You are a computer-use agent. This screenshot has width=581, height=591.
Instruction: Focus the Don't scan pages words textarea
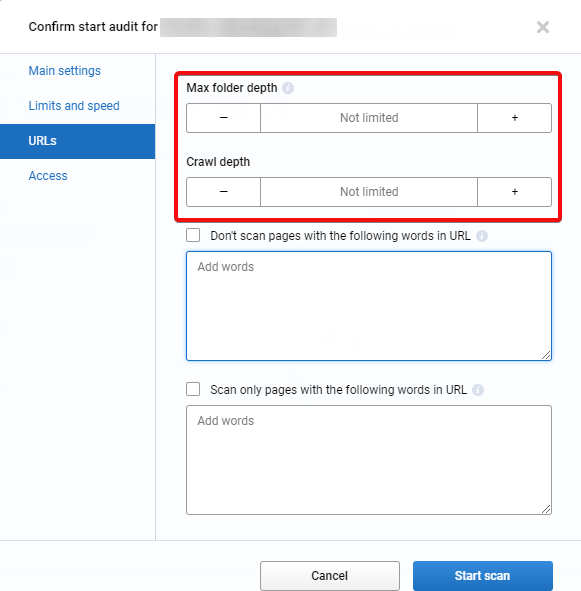coord(369,306)
